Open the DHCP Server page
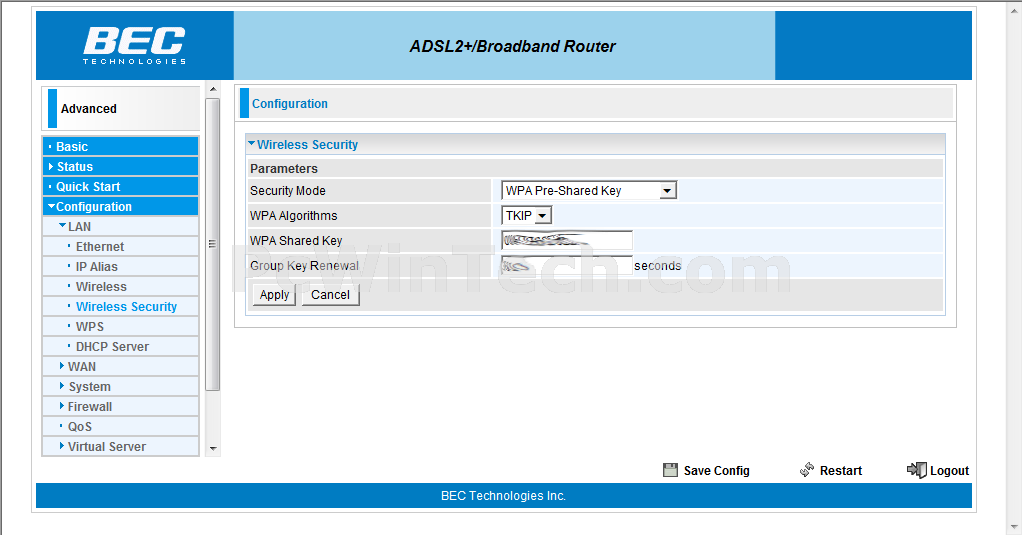The height and width of the screenshot is (535, 1022). tap(112, 347)
